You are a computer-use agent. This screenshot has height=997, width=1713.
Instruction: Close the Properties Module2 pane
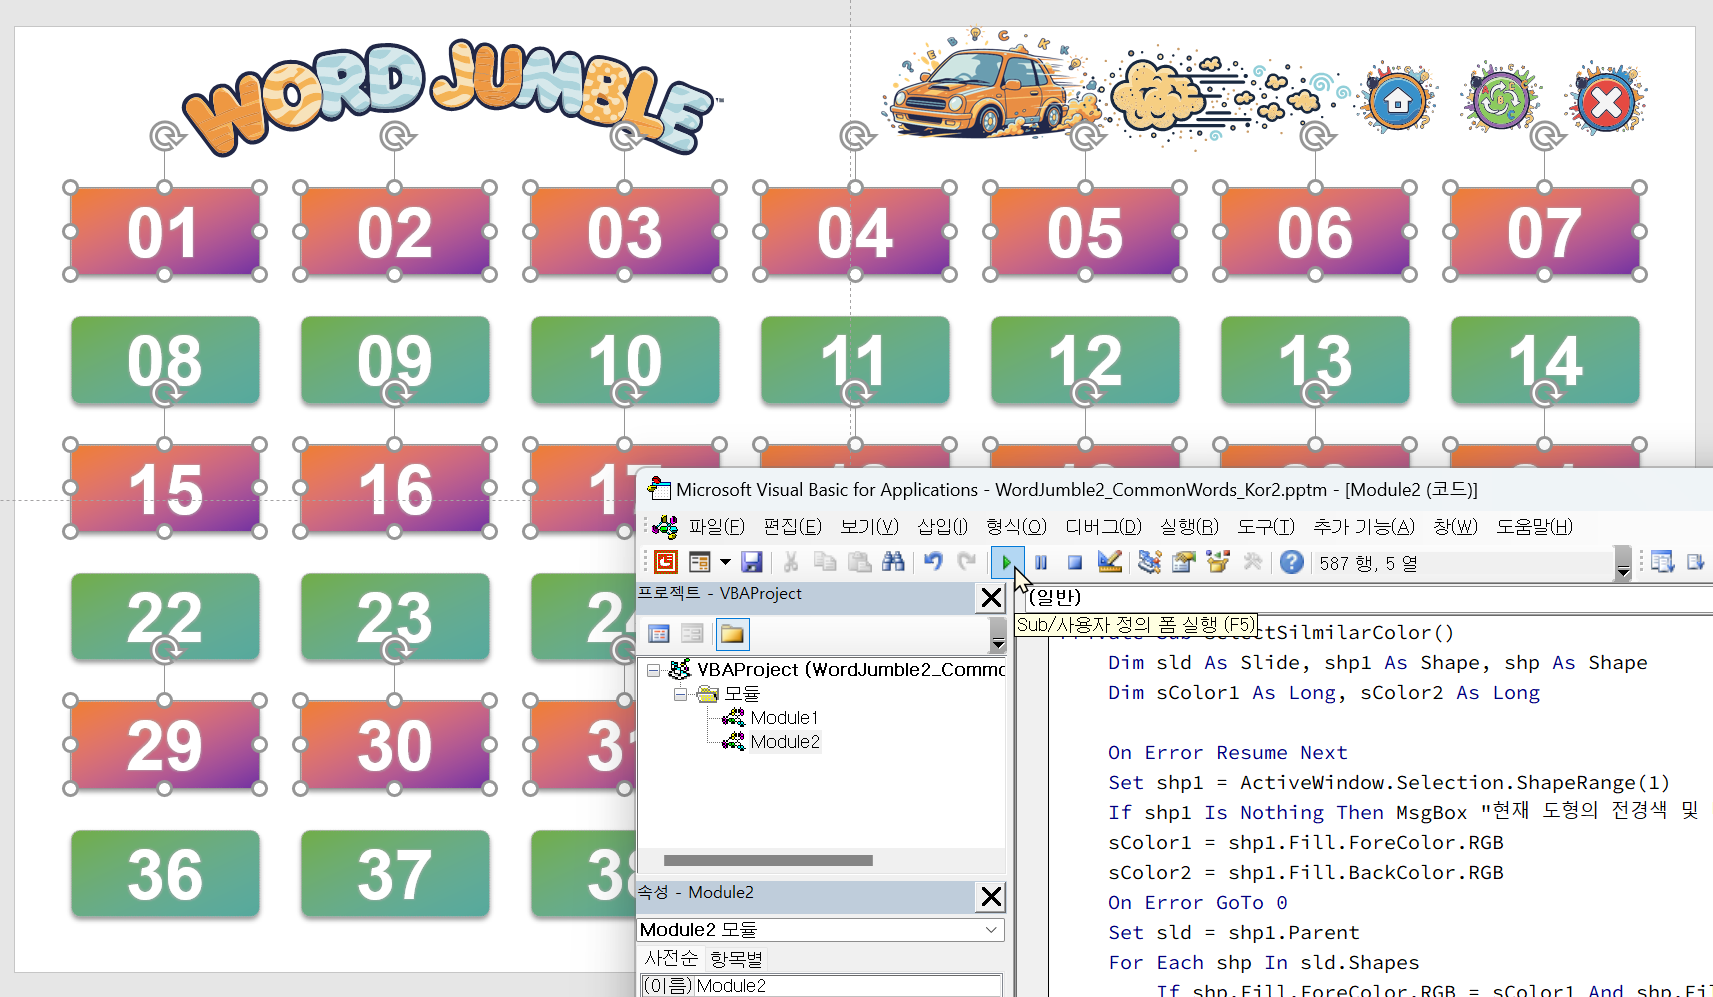click(x=991, y=897)
